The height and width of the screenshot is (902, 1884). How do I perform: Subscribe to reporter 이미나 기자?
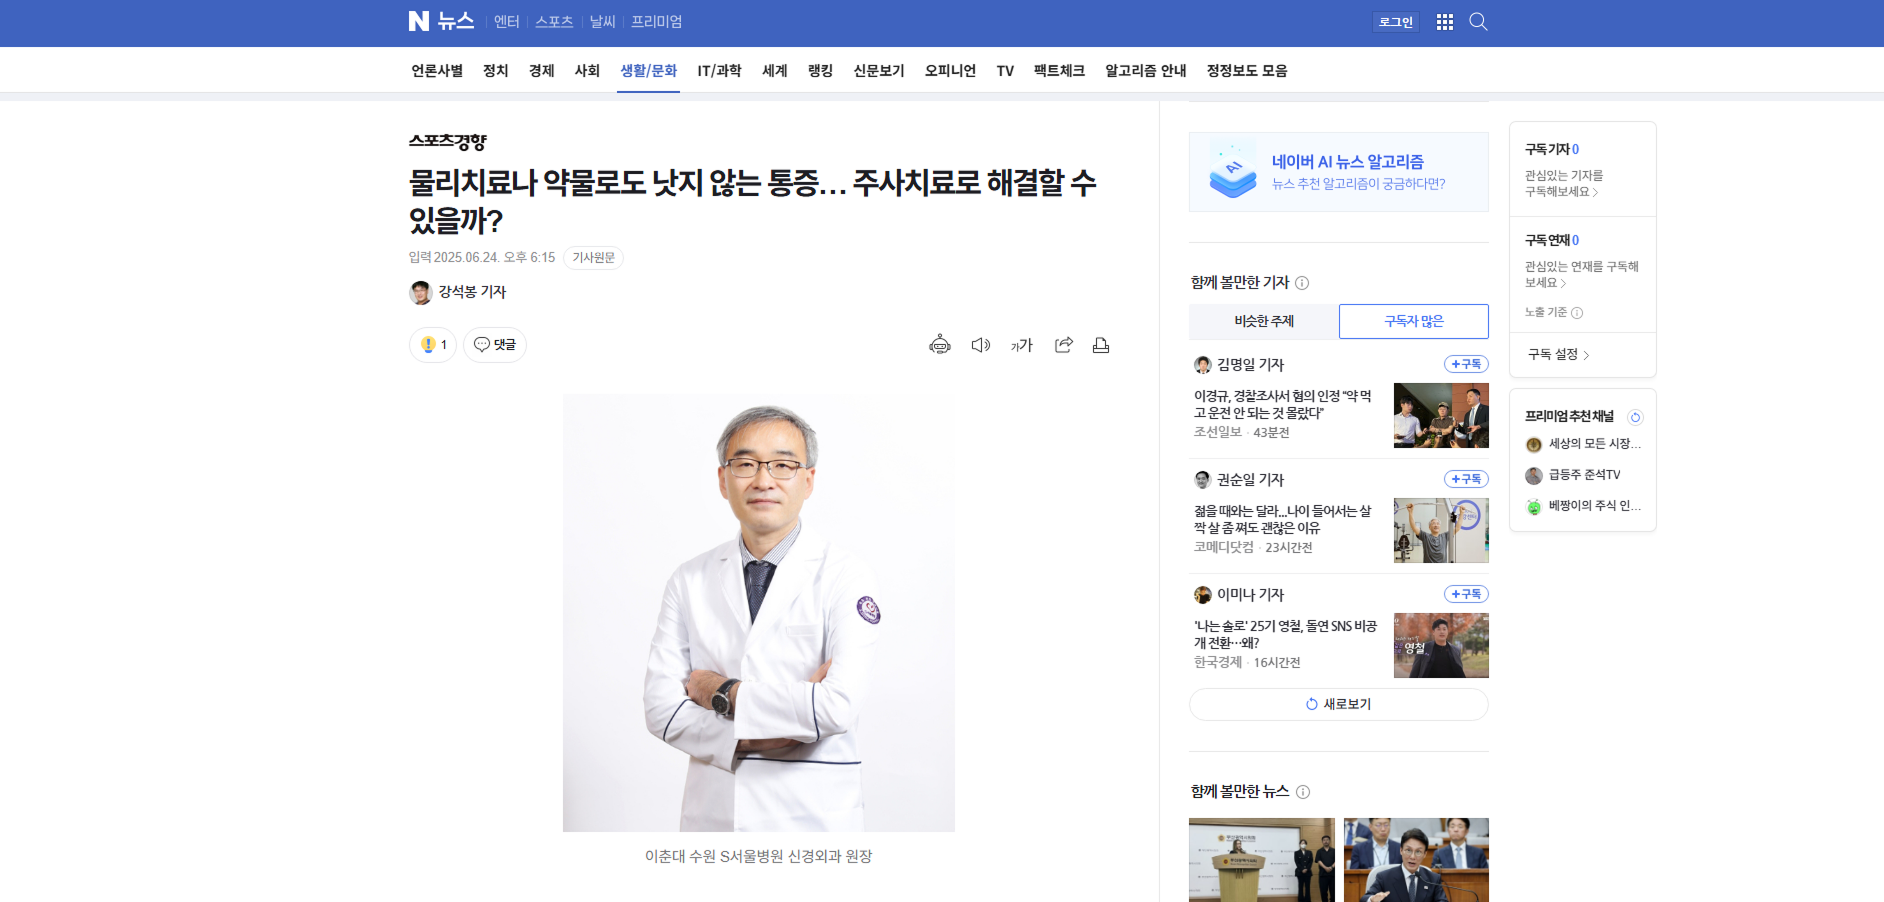click(1465, 594)
